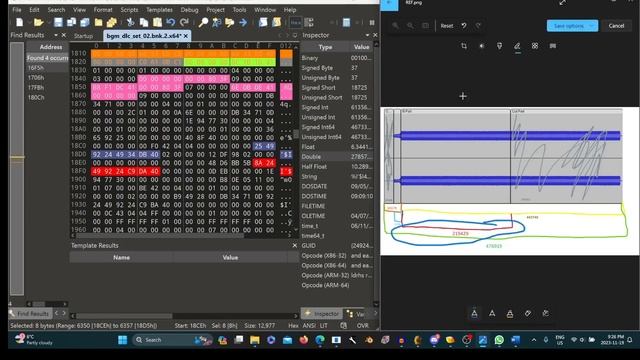Select the Signed Short row in Inspector

(x=337, y=88)
